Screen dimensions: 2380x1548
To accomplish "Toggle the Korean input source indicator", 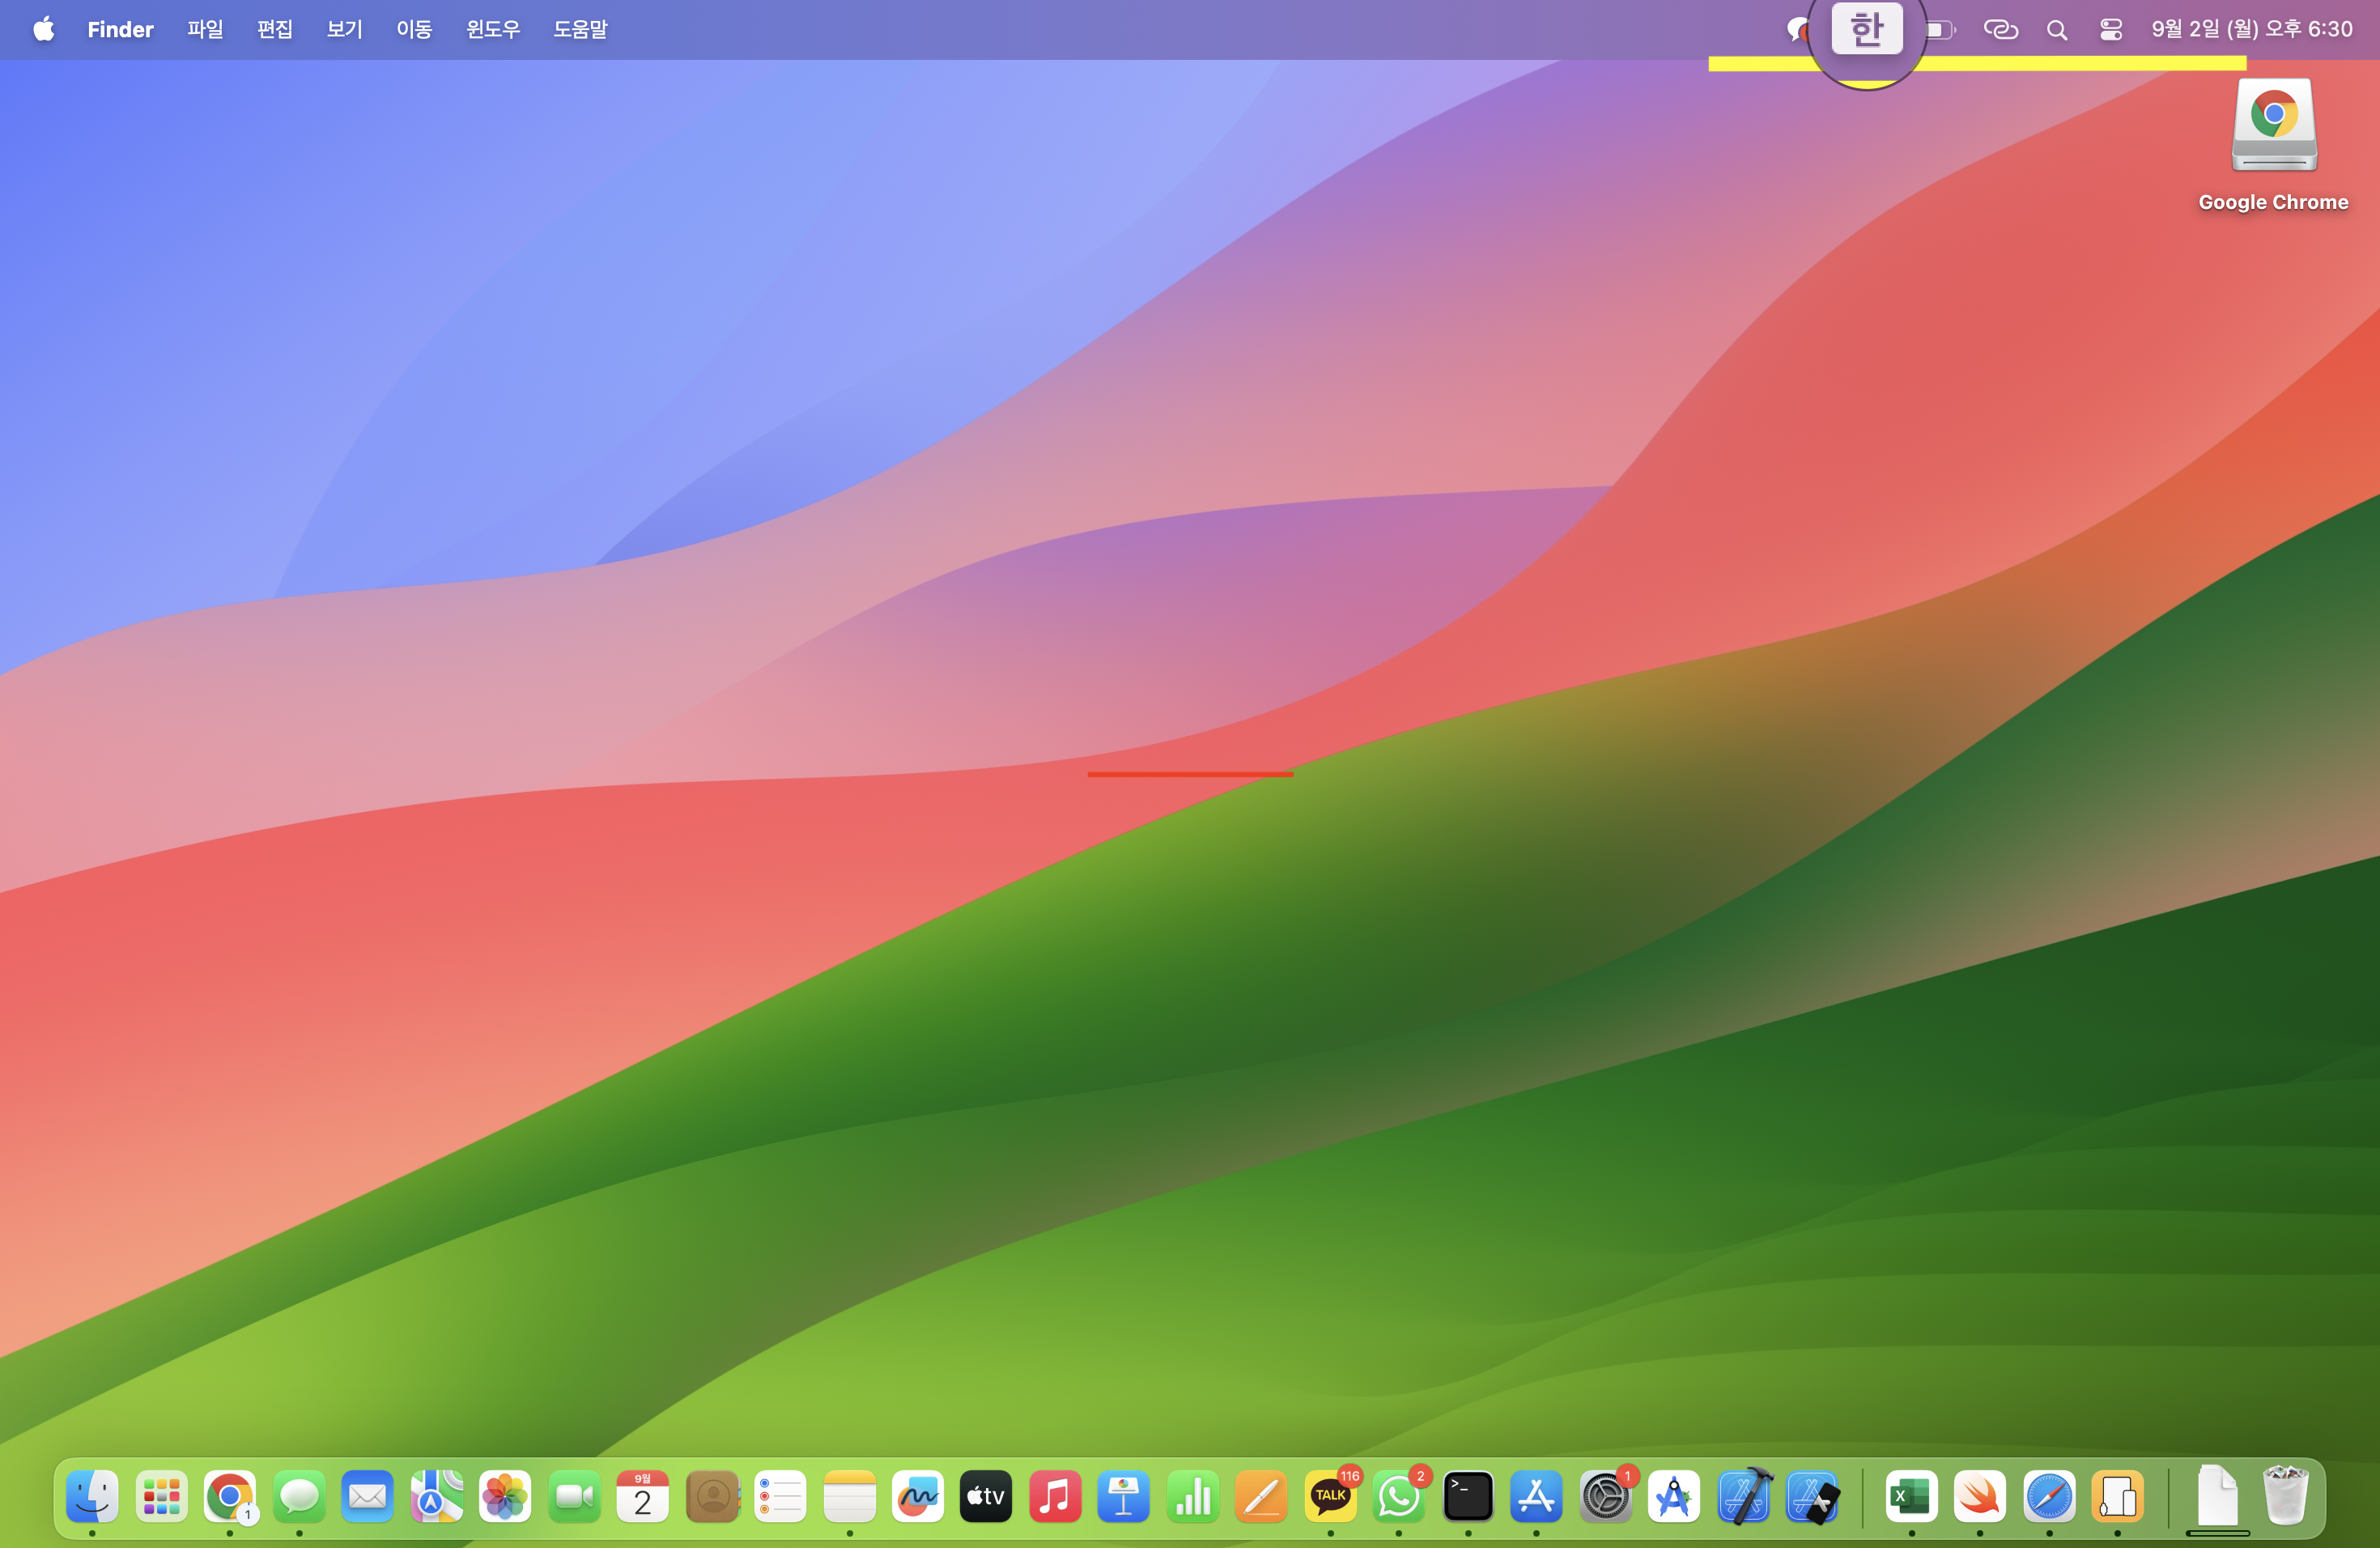I will pyautogui.click(x=1866, y=29).
